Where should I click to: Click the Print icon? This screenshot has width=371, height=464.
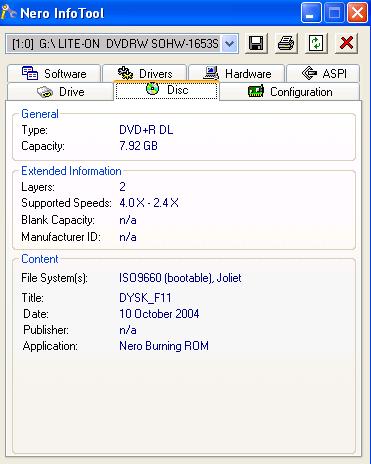(x=286, y=43)
